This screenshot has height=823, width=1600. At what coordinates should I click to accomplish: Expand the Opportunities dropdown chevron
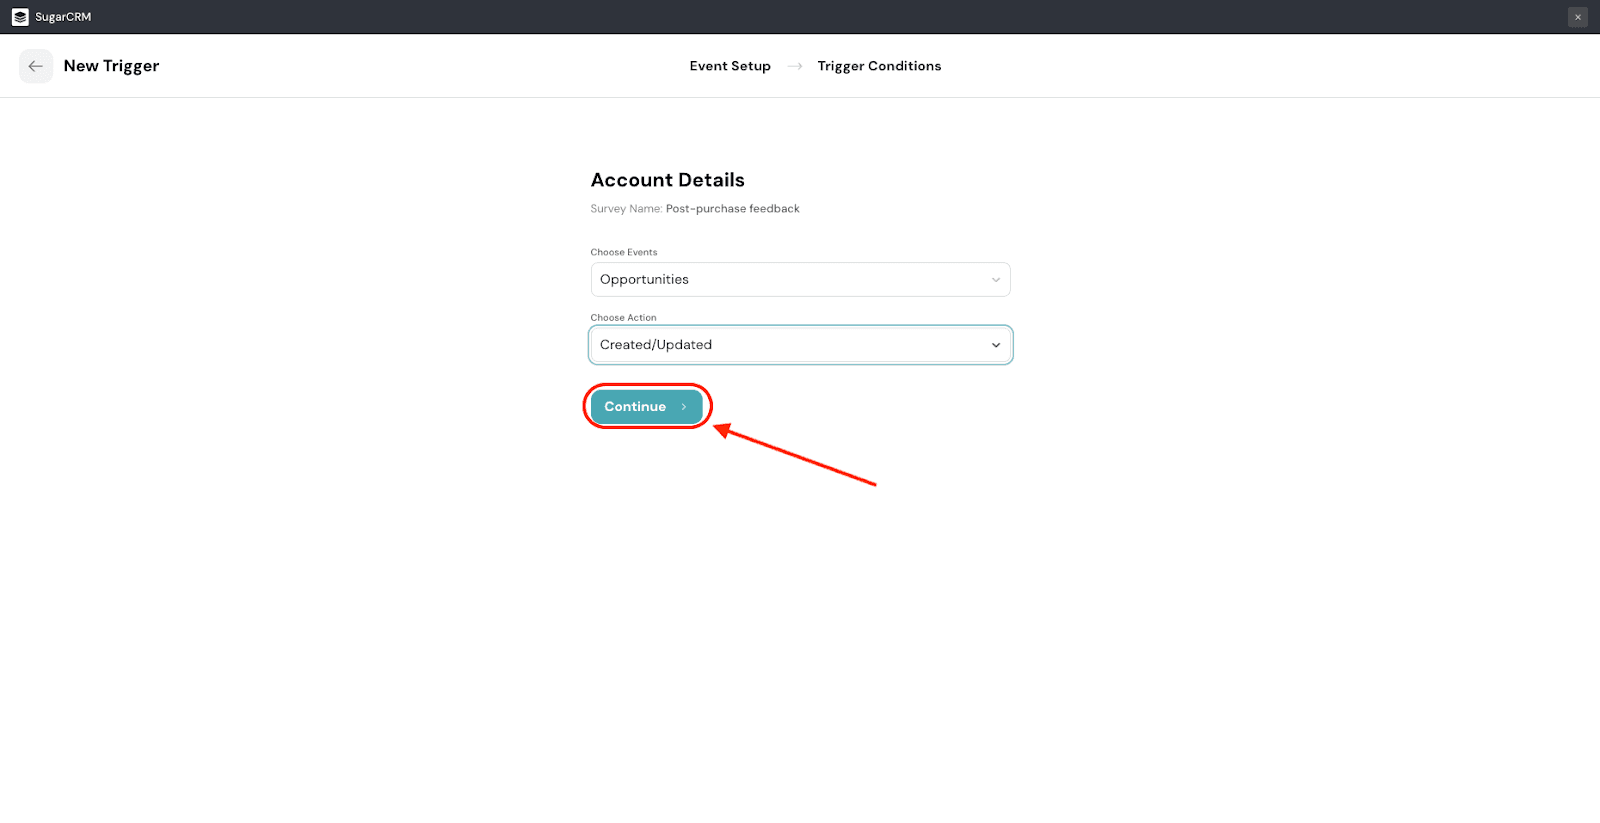click(x=995, y=280)
